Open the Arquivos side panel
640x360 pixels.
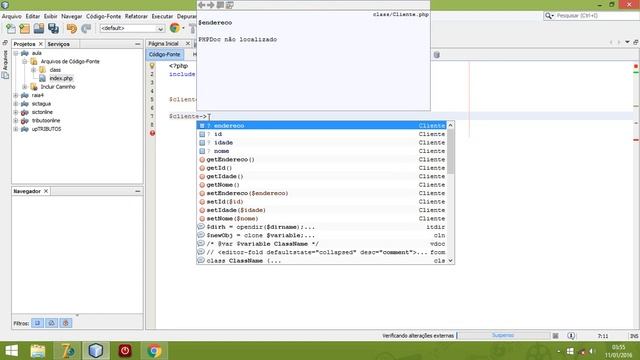click(5, 60)
